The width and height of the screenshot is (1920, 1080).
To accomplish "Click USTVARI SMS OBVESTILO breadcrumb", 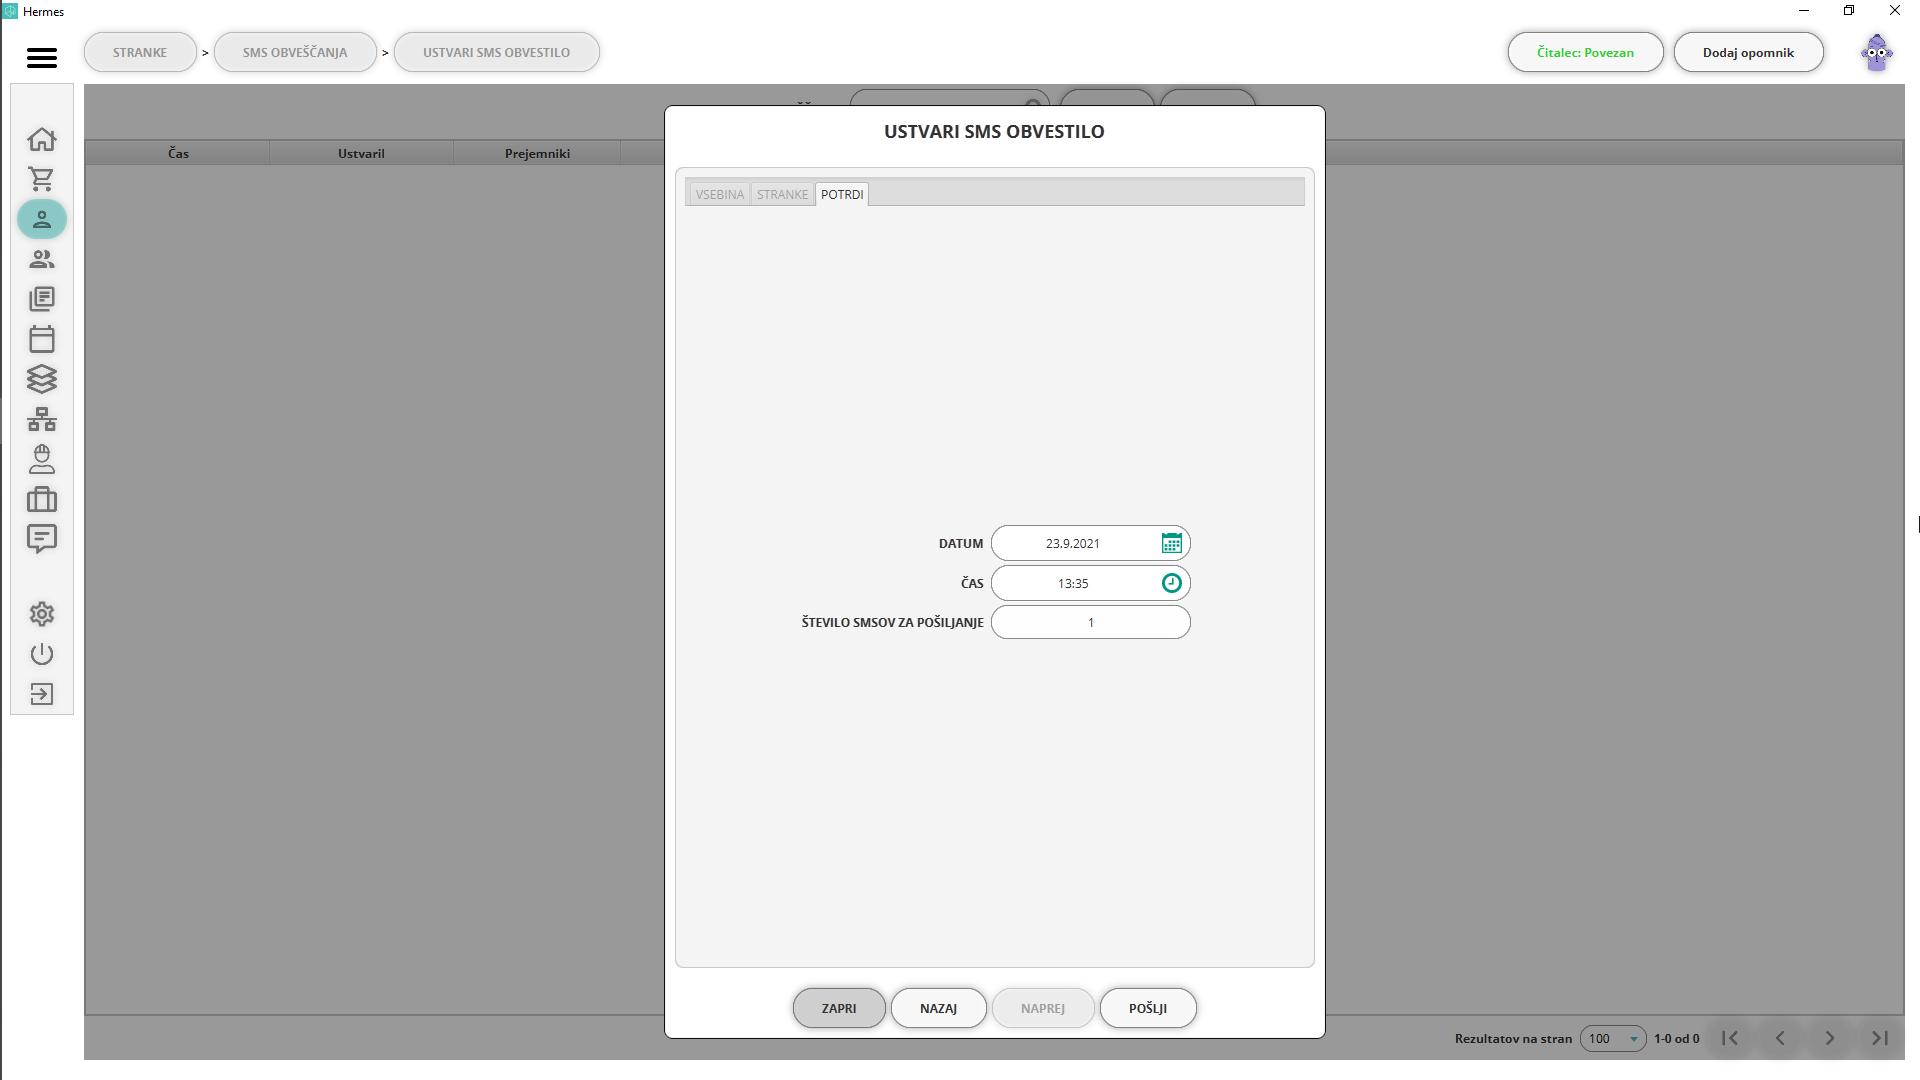I will coord(497,52).
